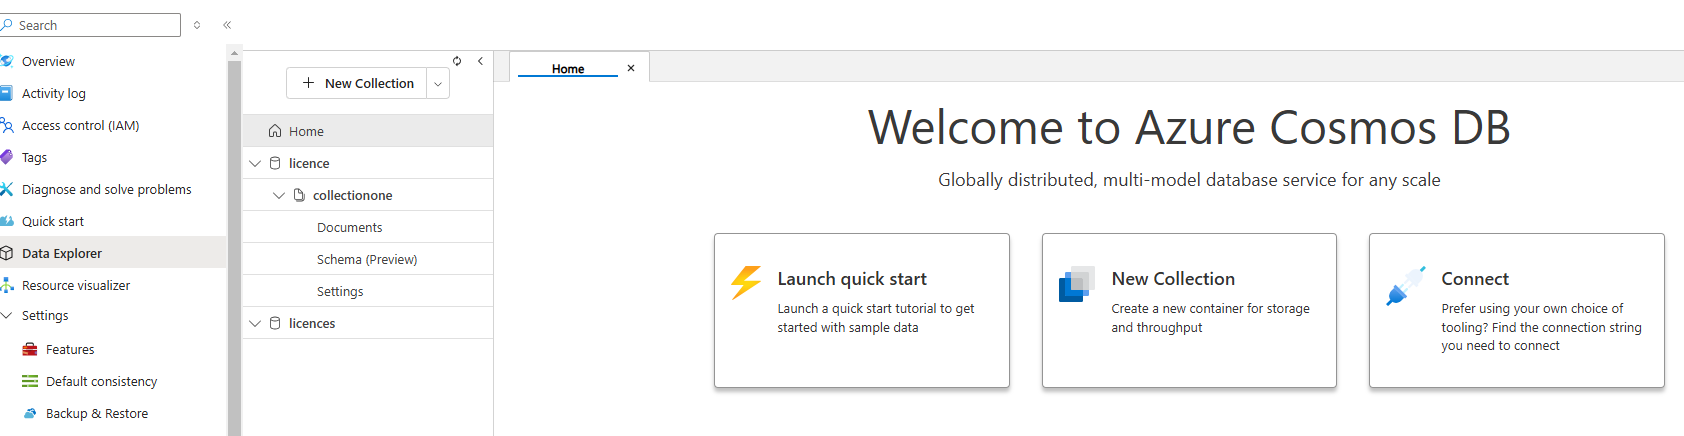
Task: Click the plus icon on New Collection button
Action: [x=308, y=83]
